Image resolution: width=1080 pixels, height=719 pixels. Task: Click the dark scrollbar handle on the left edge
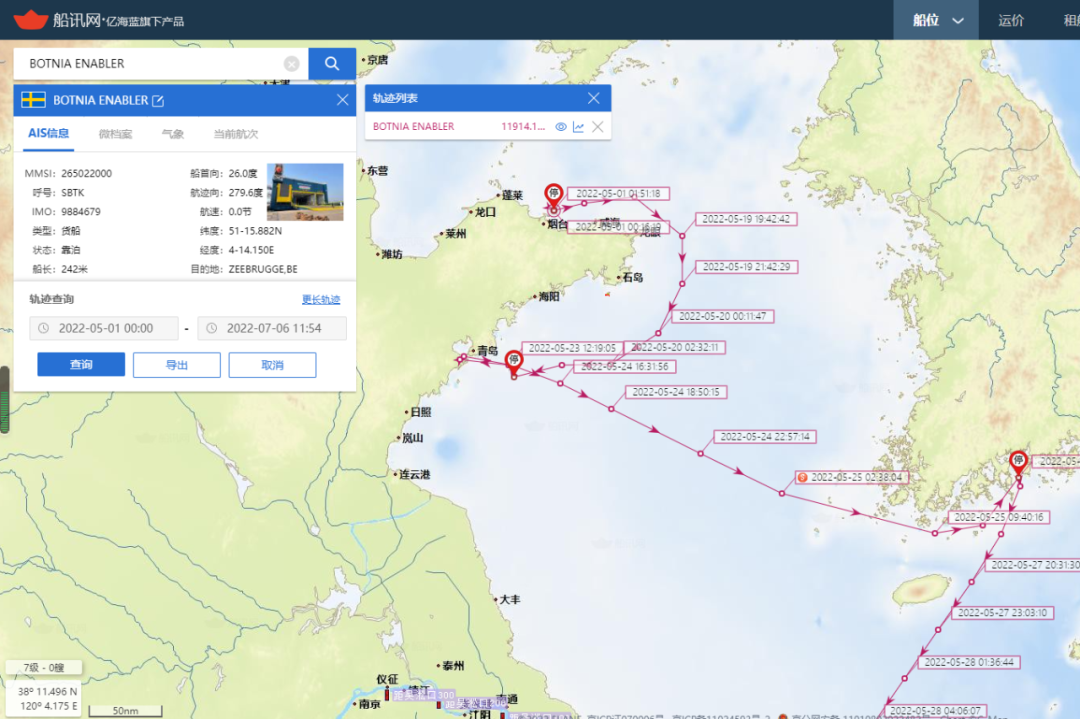tap(4, 378)
